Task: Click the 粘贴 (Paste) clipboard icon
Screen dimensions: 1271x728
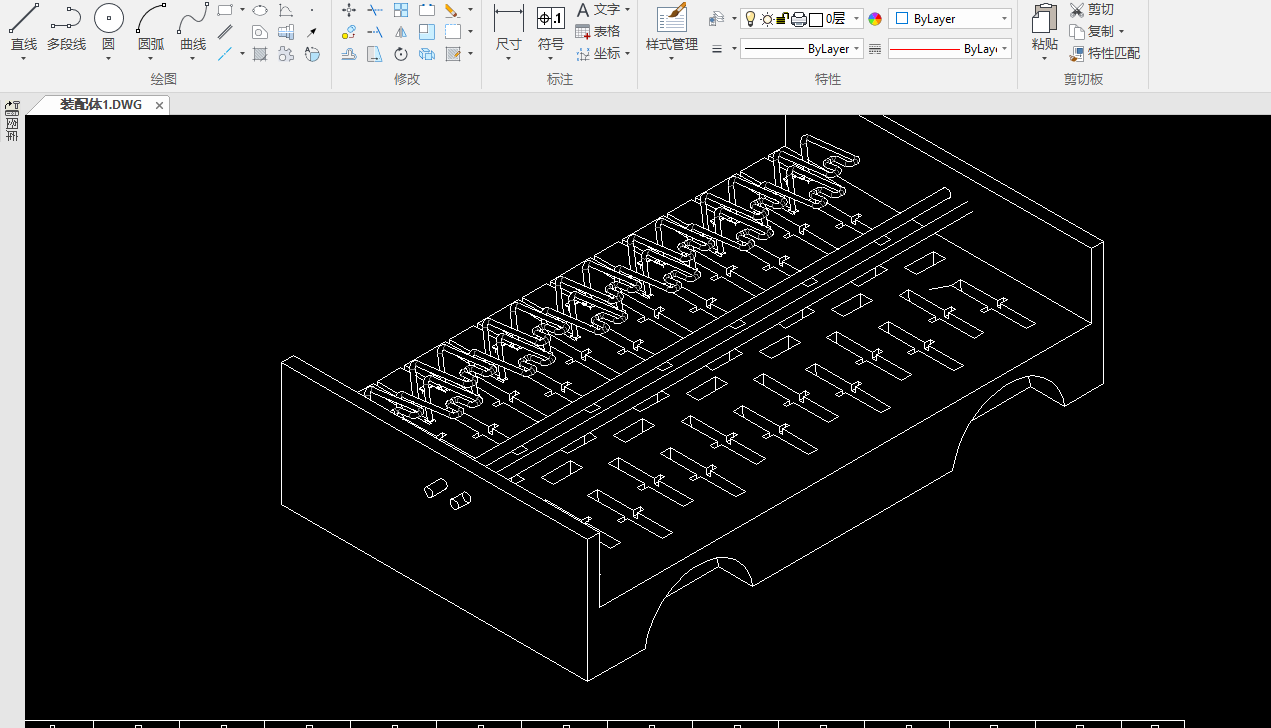Action: coord(1044,19)
